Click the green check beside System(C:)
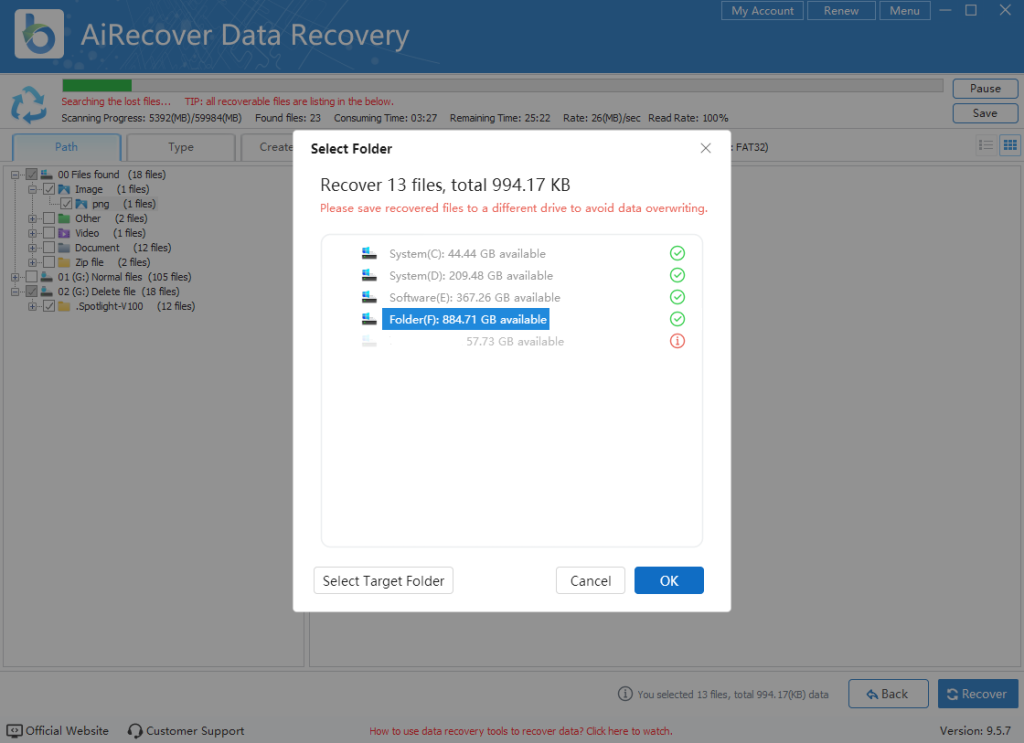Screen dimensions: 1024x743 click(677, 253)
